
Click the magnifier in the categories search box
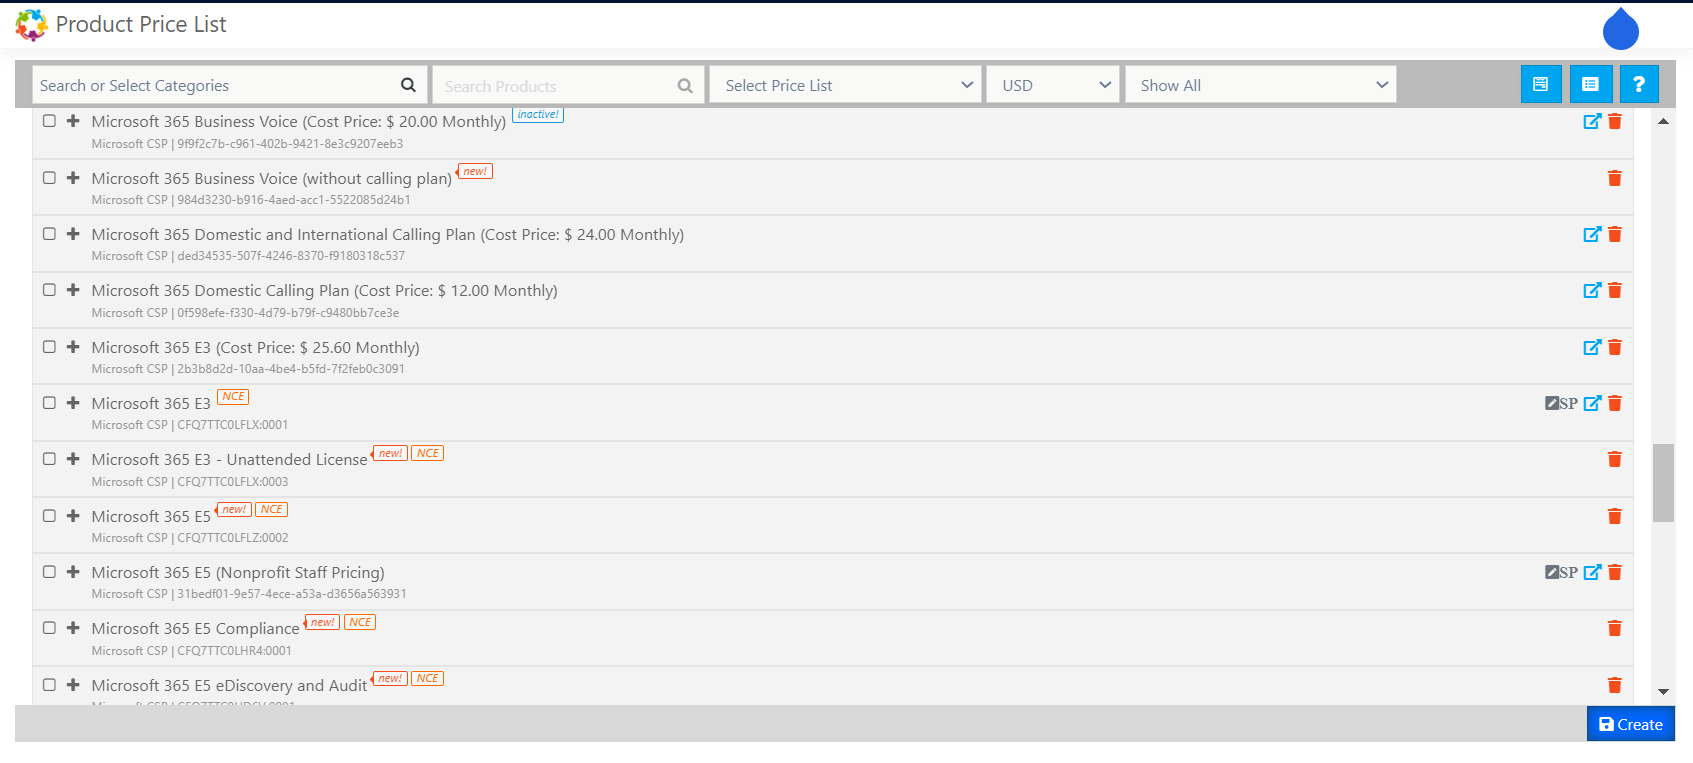pos(408,85)
